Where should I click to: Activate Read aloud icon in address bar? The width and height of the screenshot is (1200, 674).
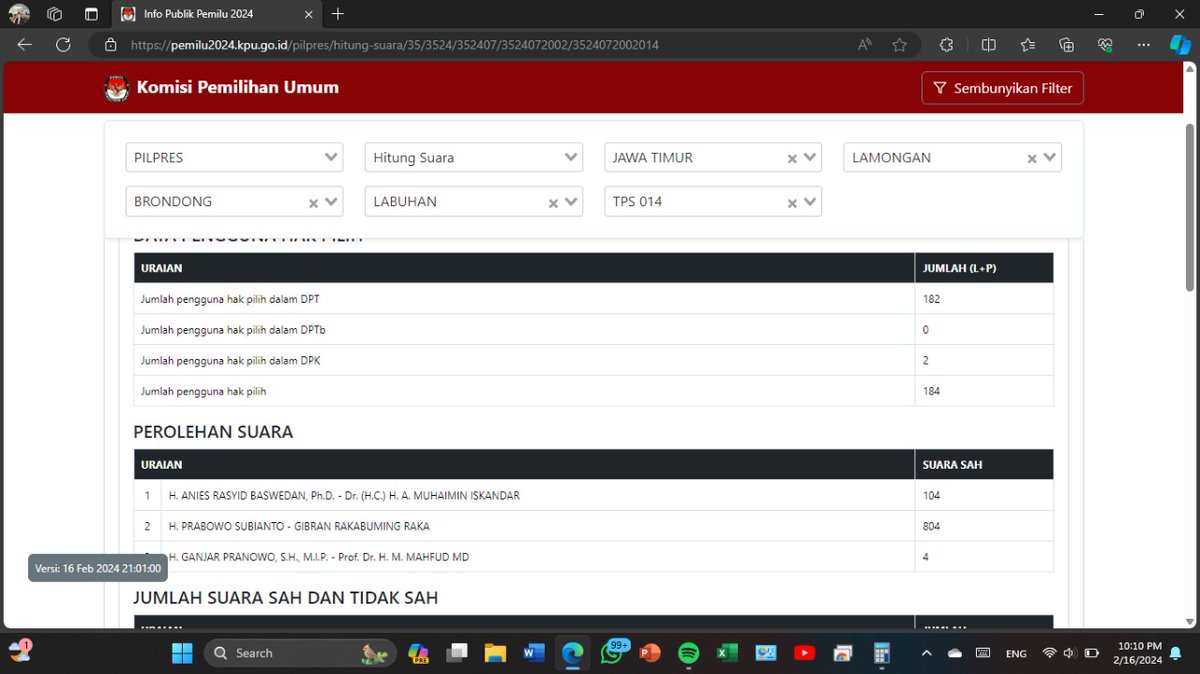click(x=865, y=44)
